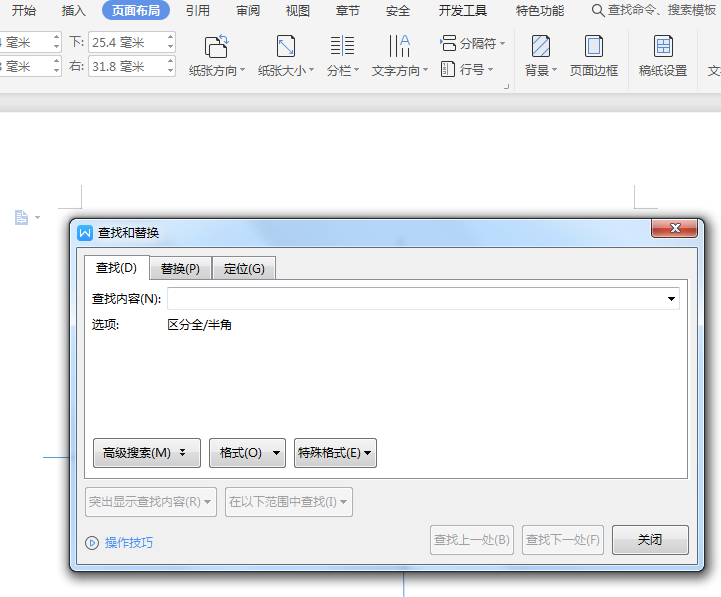Click the 关闭 button in dialog
This screenshot has height=597, width=721.
tap(650, 540)
